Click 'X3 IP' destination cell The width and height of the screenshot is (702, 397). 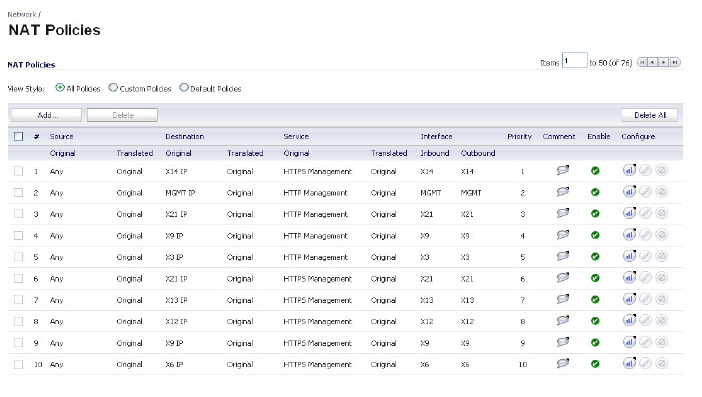[174, 257]
